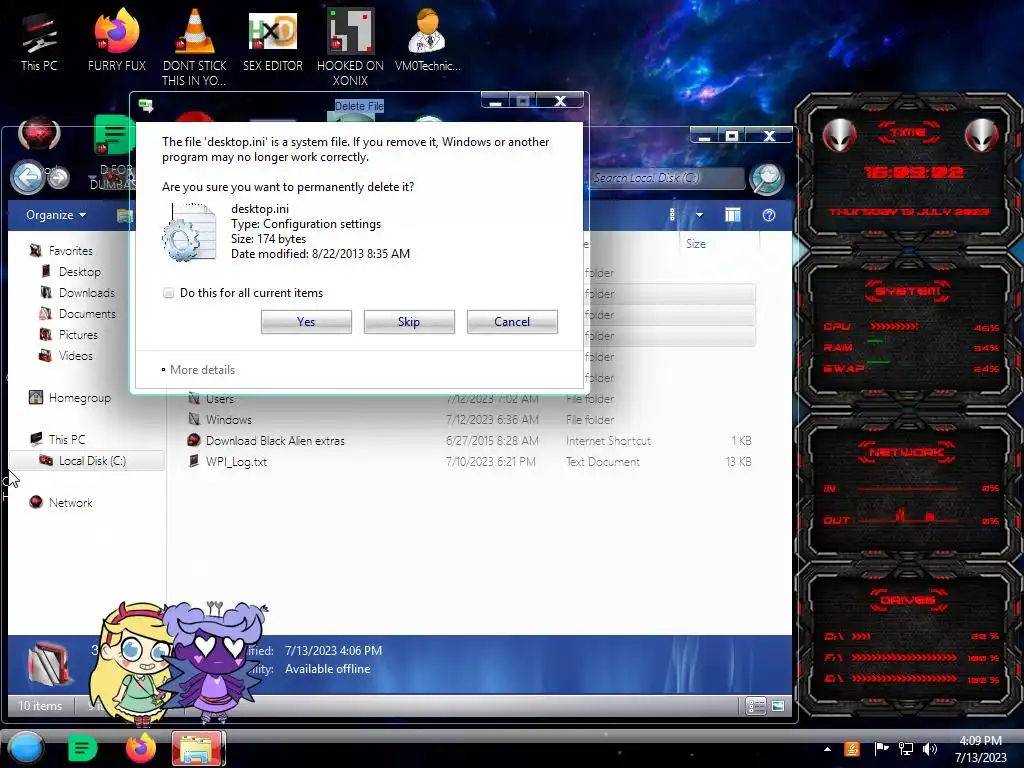The height and width of the screenshot is (768, 1024).
Task: Select Videos under Favorites
Action: [75, 356]
